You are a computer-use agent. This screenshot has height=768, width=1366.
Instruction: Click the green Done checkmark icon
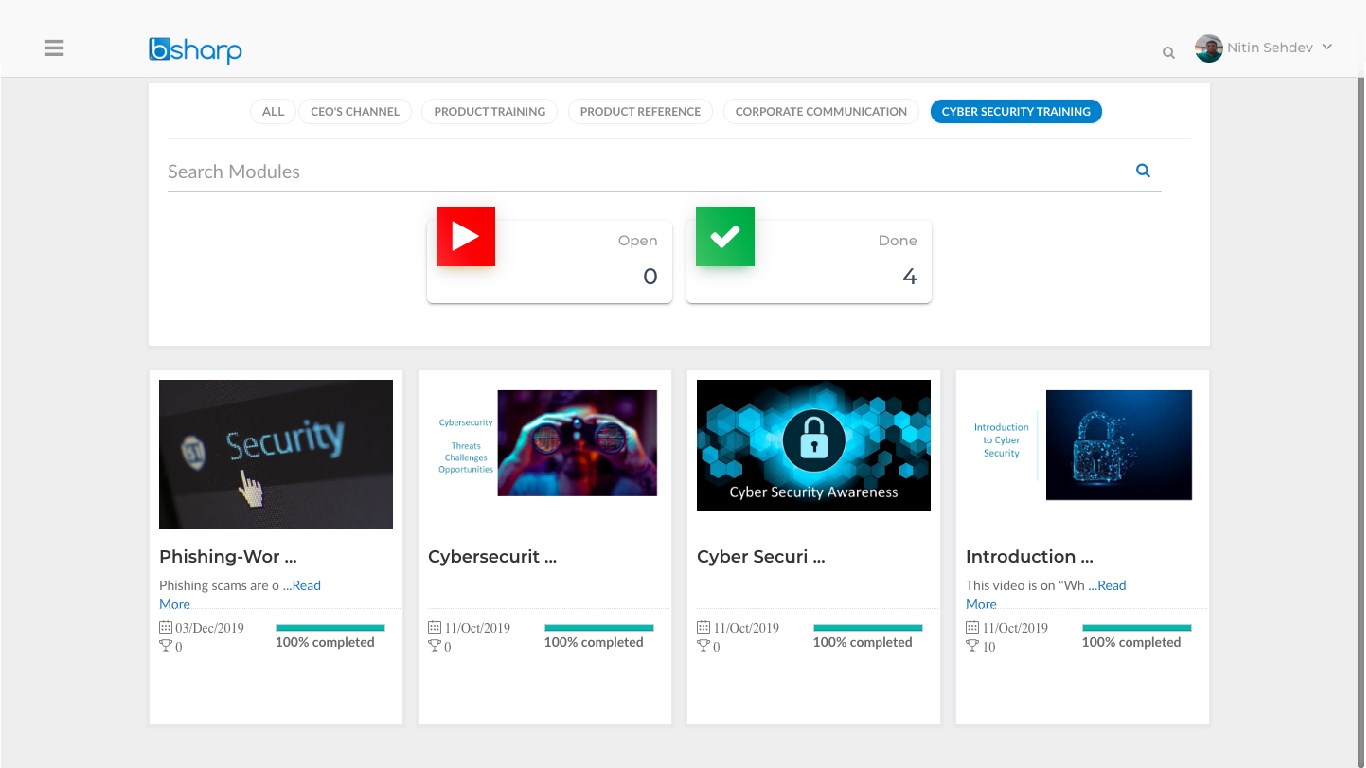(x=725, y=236)
